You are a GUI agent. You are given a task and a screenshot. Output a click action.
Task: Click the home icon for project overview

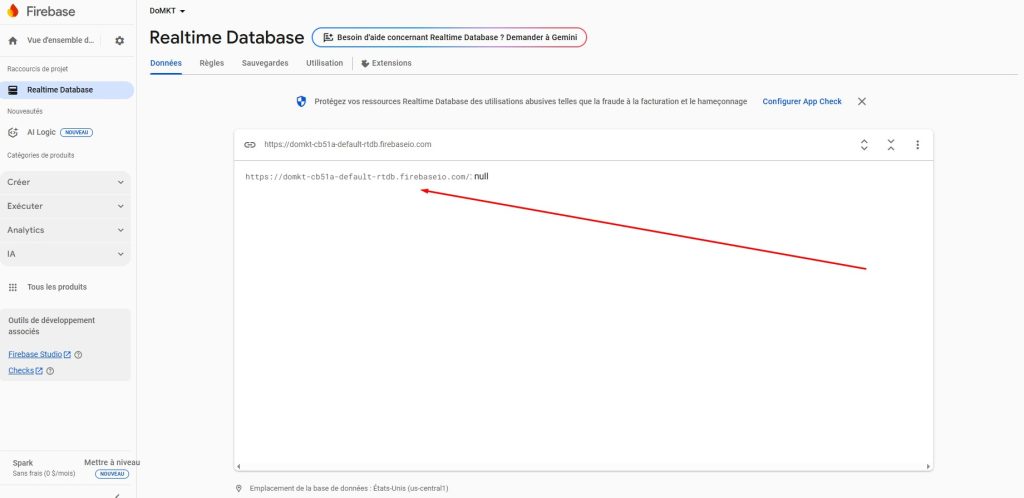(x=12, y=40)
